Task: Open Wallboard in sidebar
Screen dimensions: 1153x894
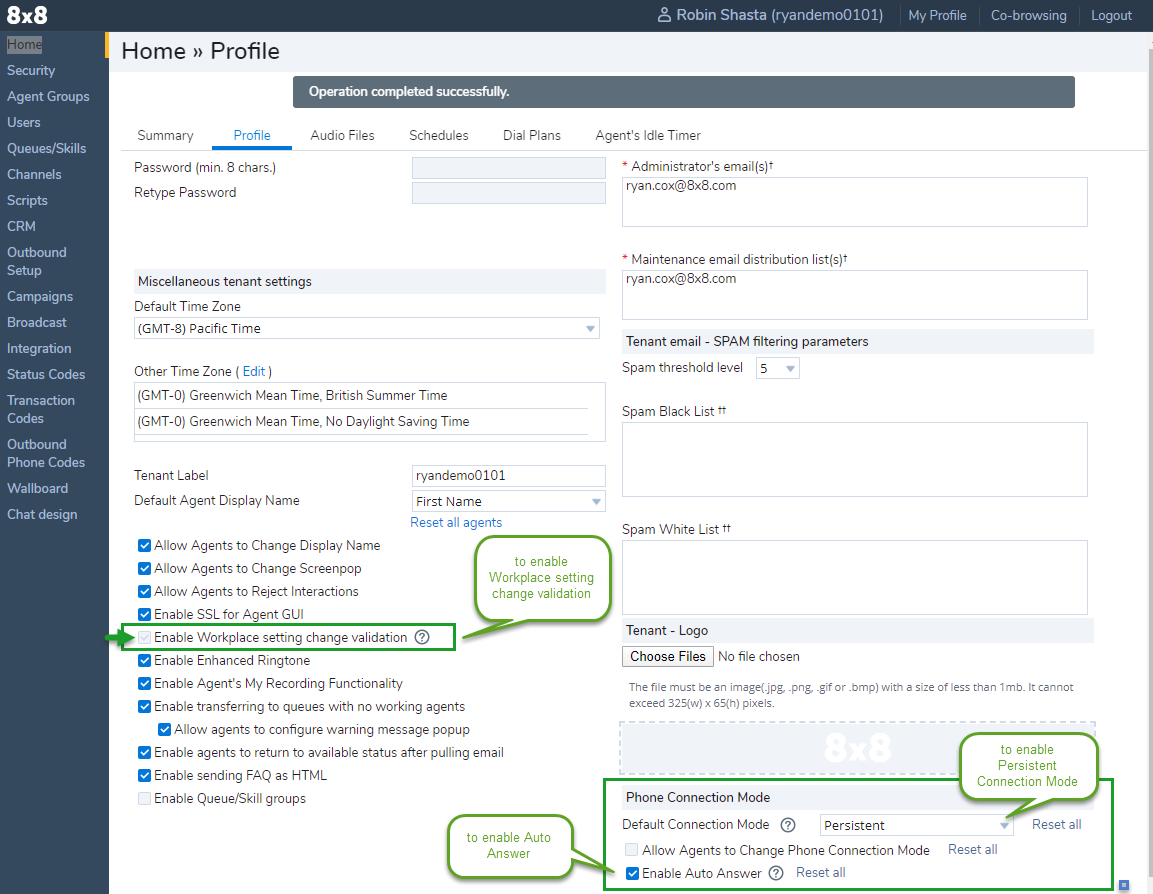Action: pyautogui.click(x=38, y=488)
